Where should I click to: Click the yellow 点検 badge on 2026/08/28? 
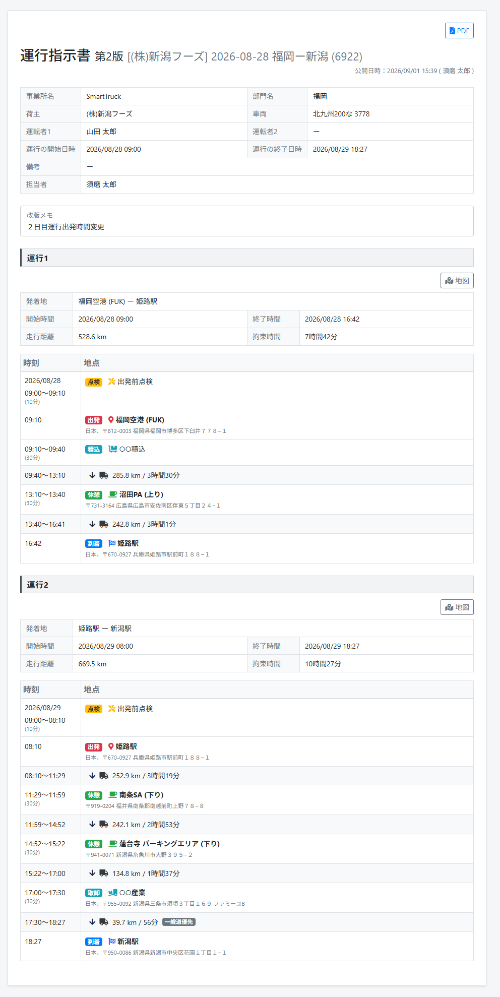(94, 382)
